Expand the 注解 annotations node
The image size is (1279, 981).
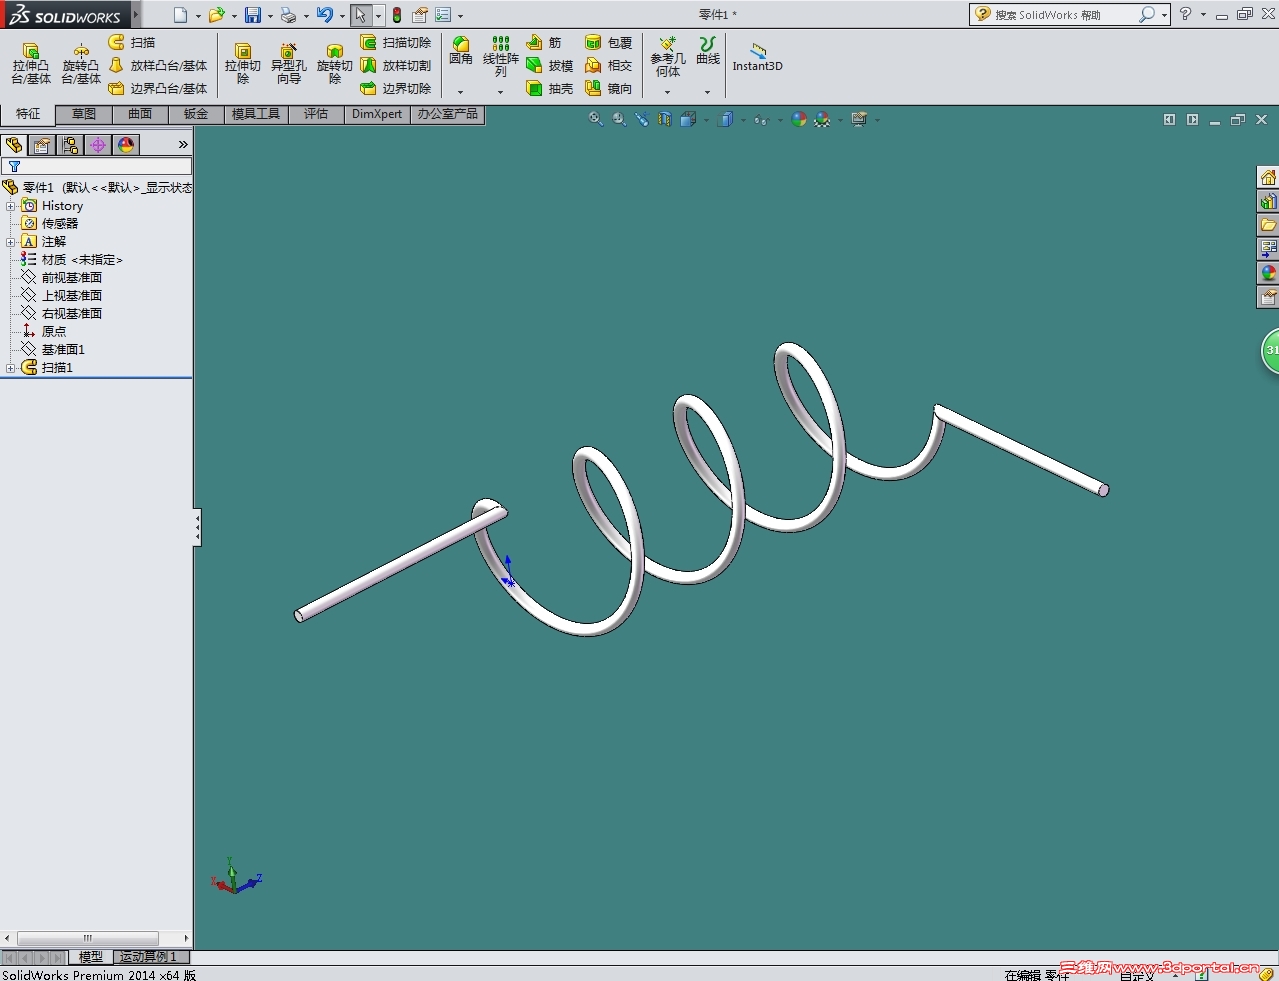click(x=11, y=242)
